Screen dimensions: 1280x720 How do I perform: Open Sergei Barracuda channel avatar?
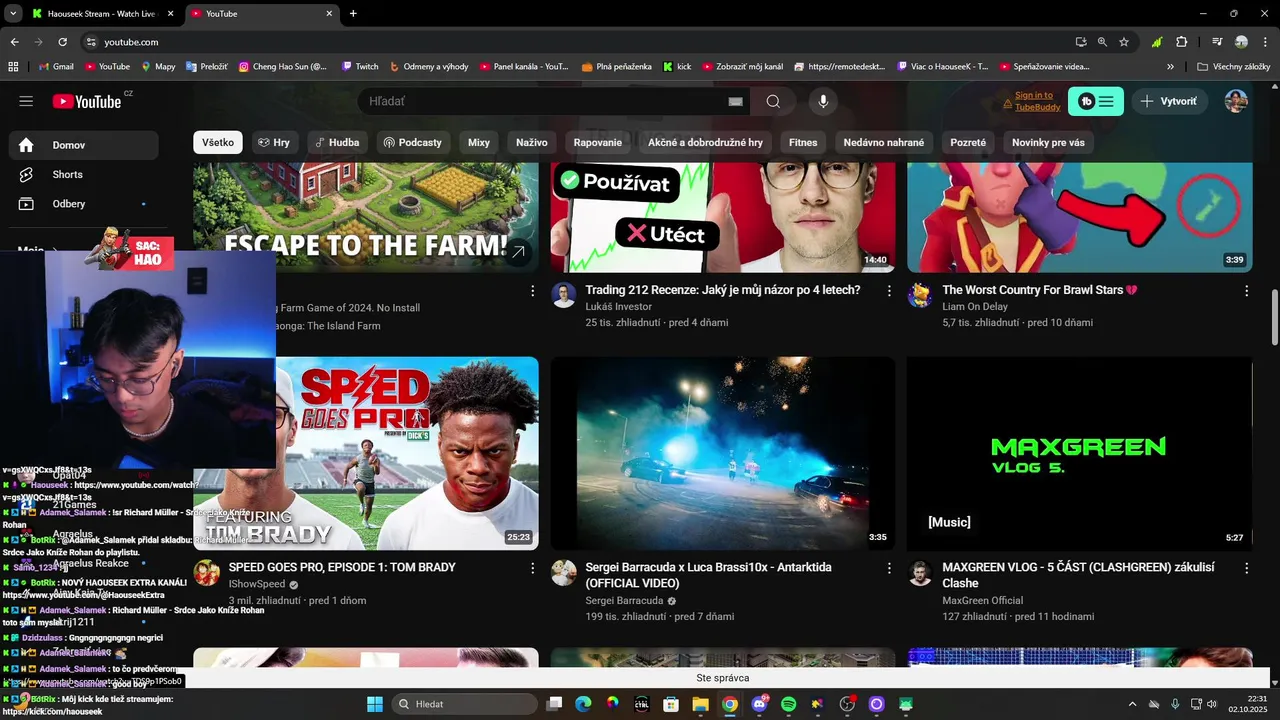(564, 573)
